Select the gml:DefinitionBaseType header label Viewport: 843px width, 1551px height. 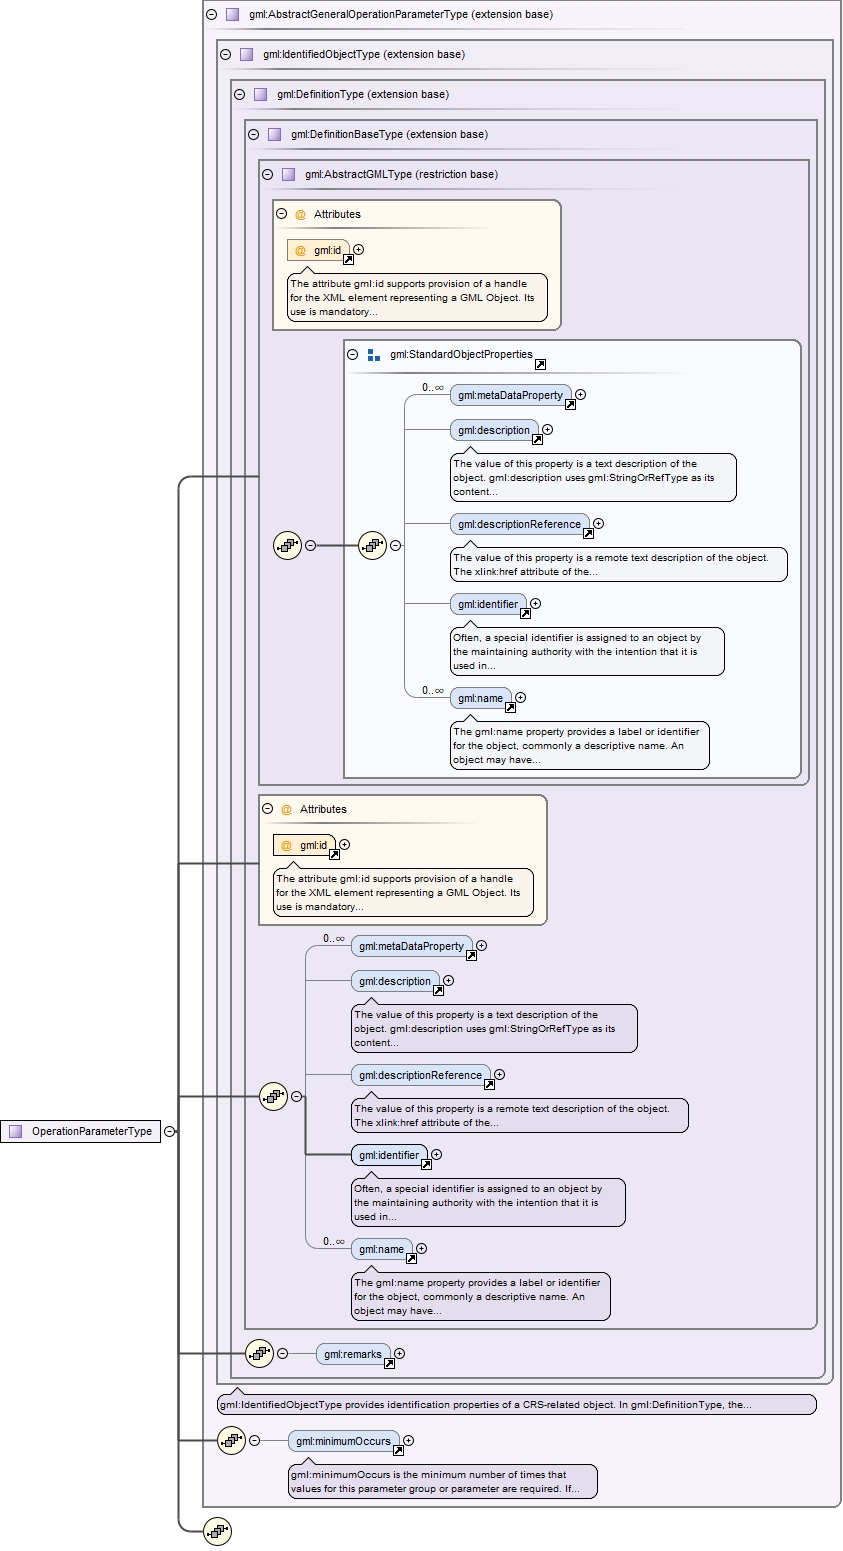[x=389, y=134]
